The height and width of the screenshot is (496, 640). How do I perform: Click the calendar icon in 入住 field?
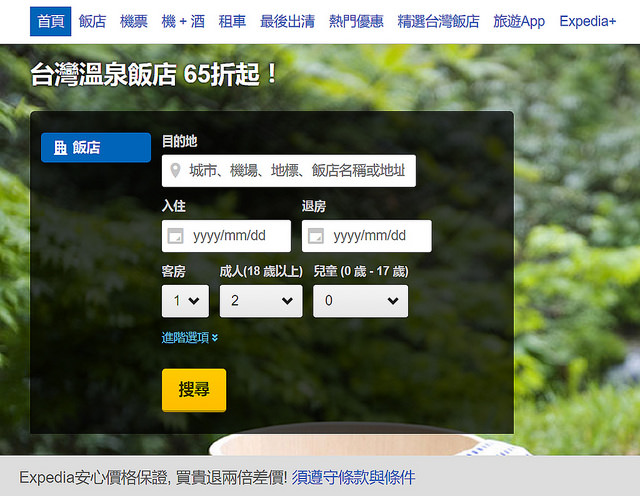coord(175,236)
